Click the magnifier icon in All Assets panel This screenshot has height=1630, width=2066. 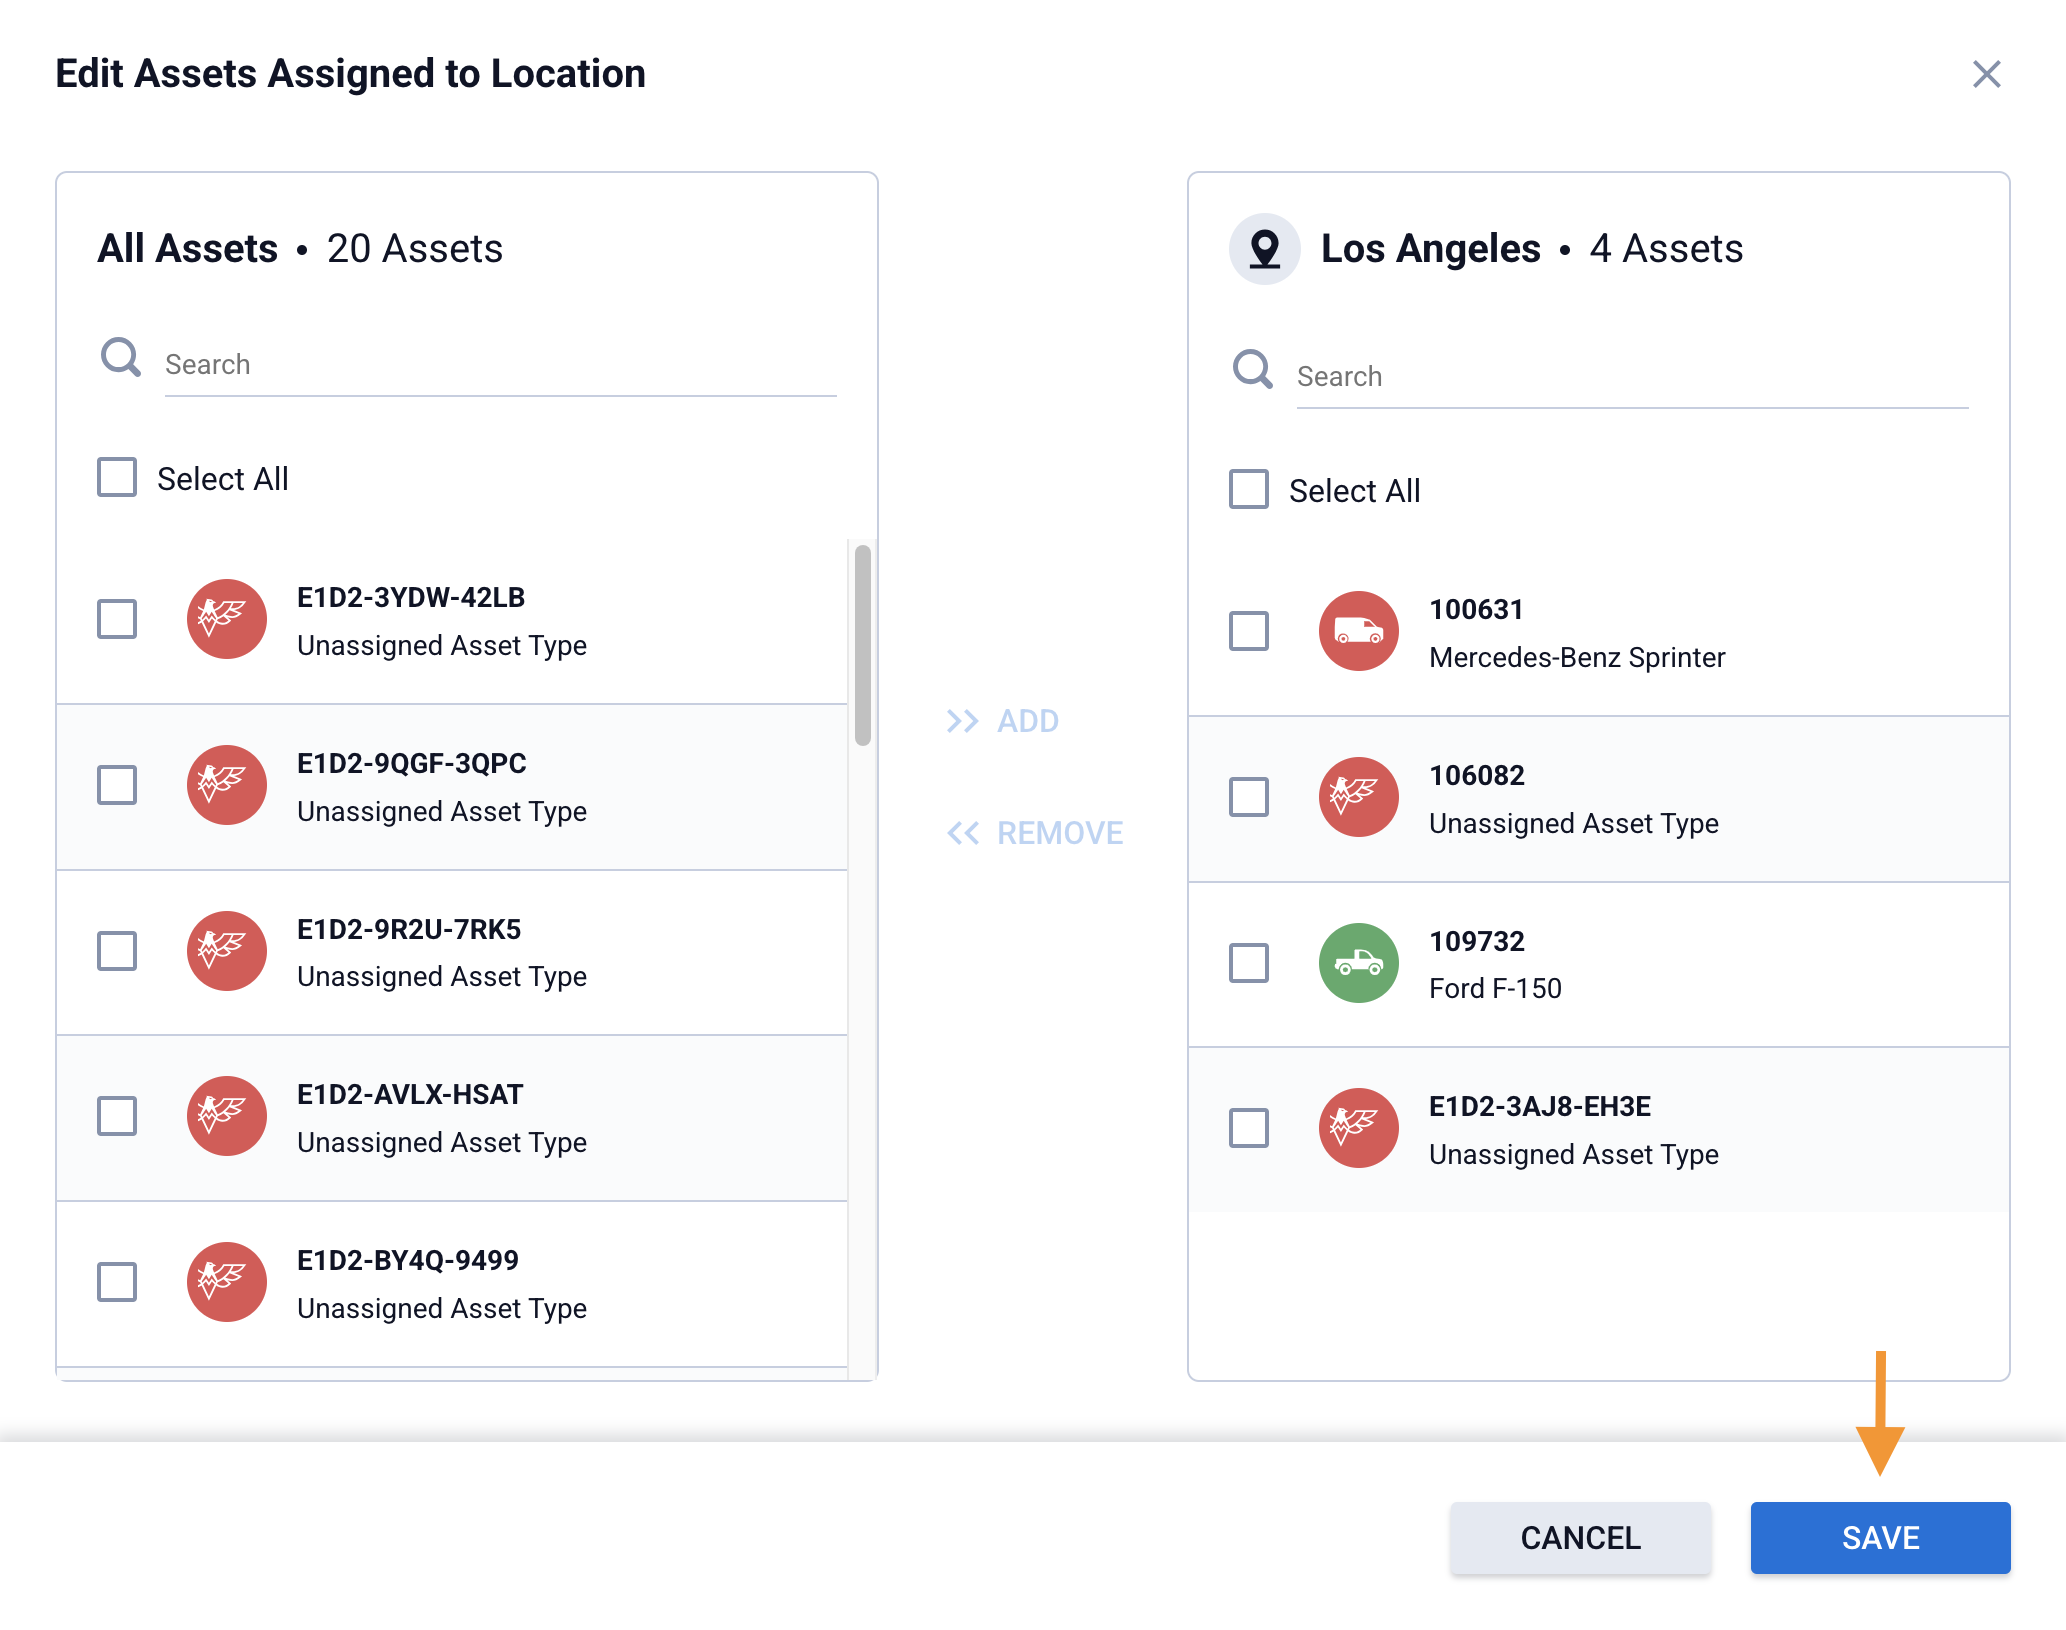coord(121,357)
